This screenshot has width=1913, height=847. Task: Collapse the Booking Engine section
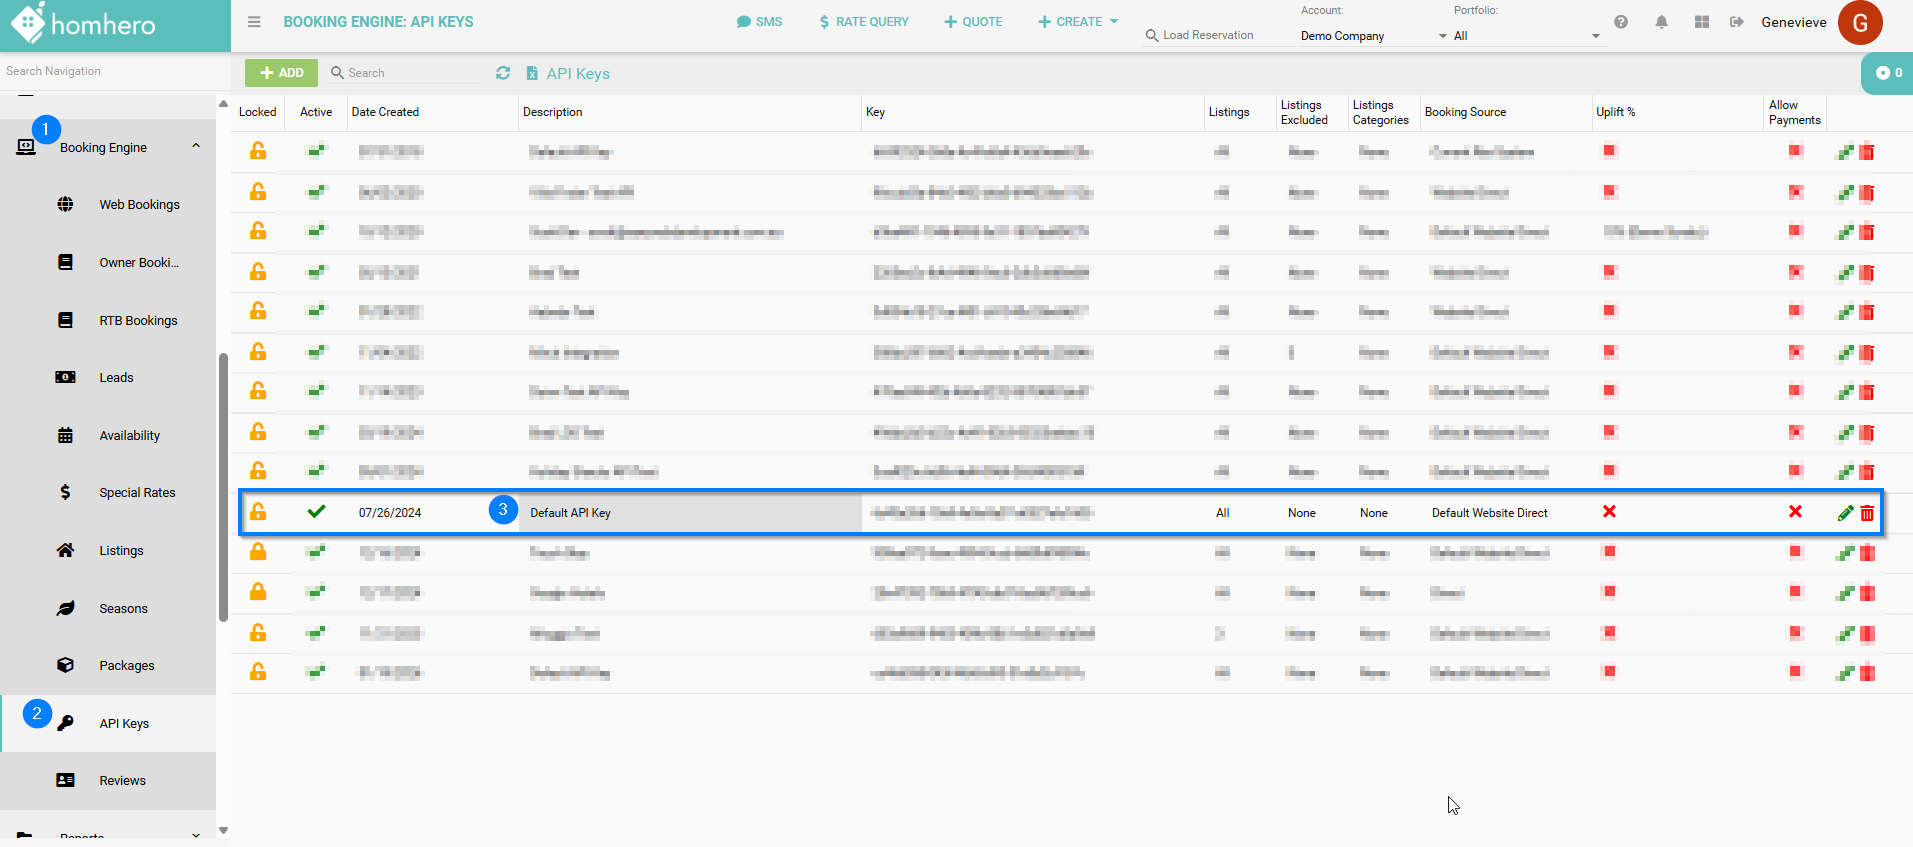click(196, 147)
